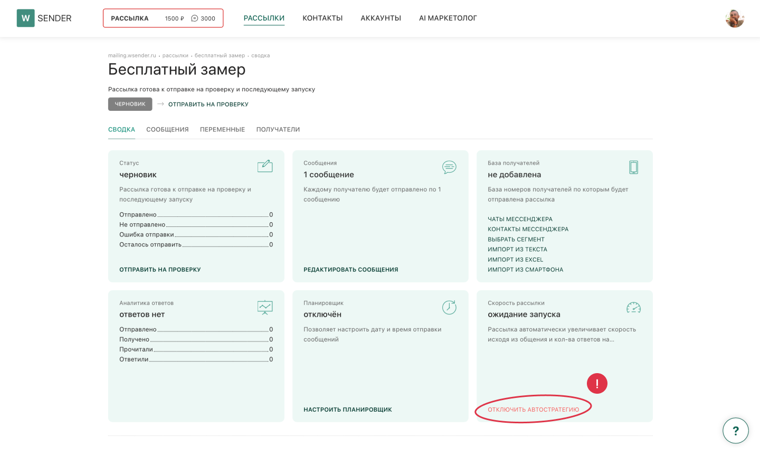Click the Ответили row in analytics
The image size is (760, 456).
(196, 360)
